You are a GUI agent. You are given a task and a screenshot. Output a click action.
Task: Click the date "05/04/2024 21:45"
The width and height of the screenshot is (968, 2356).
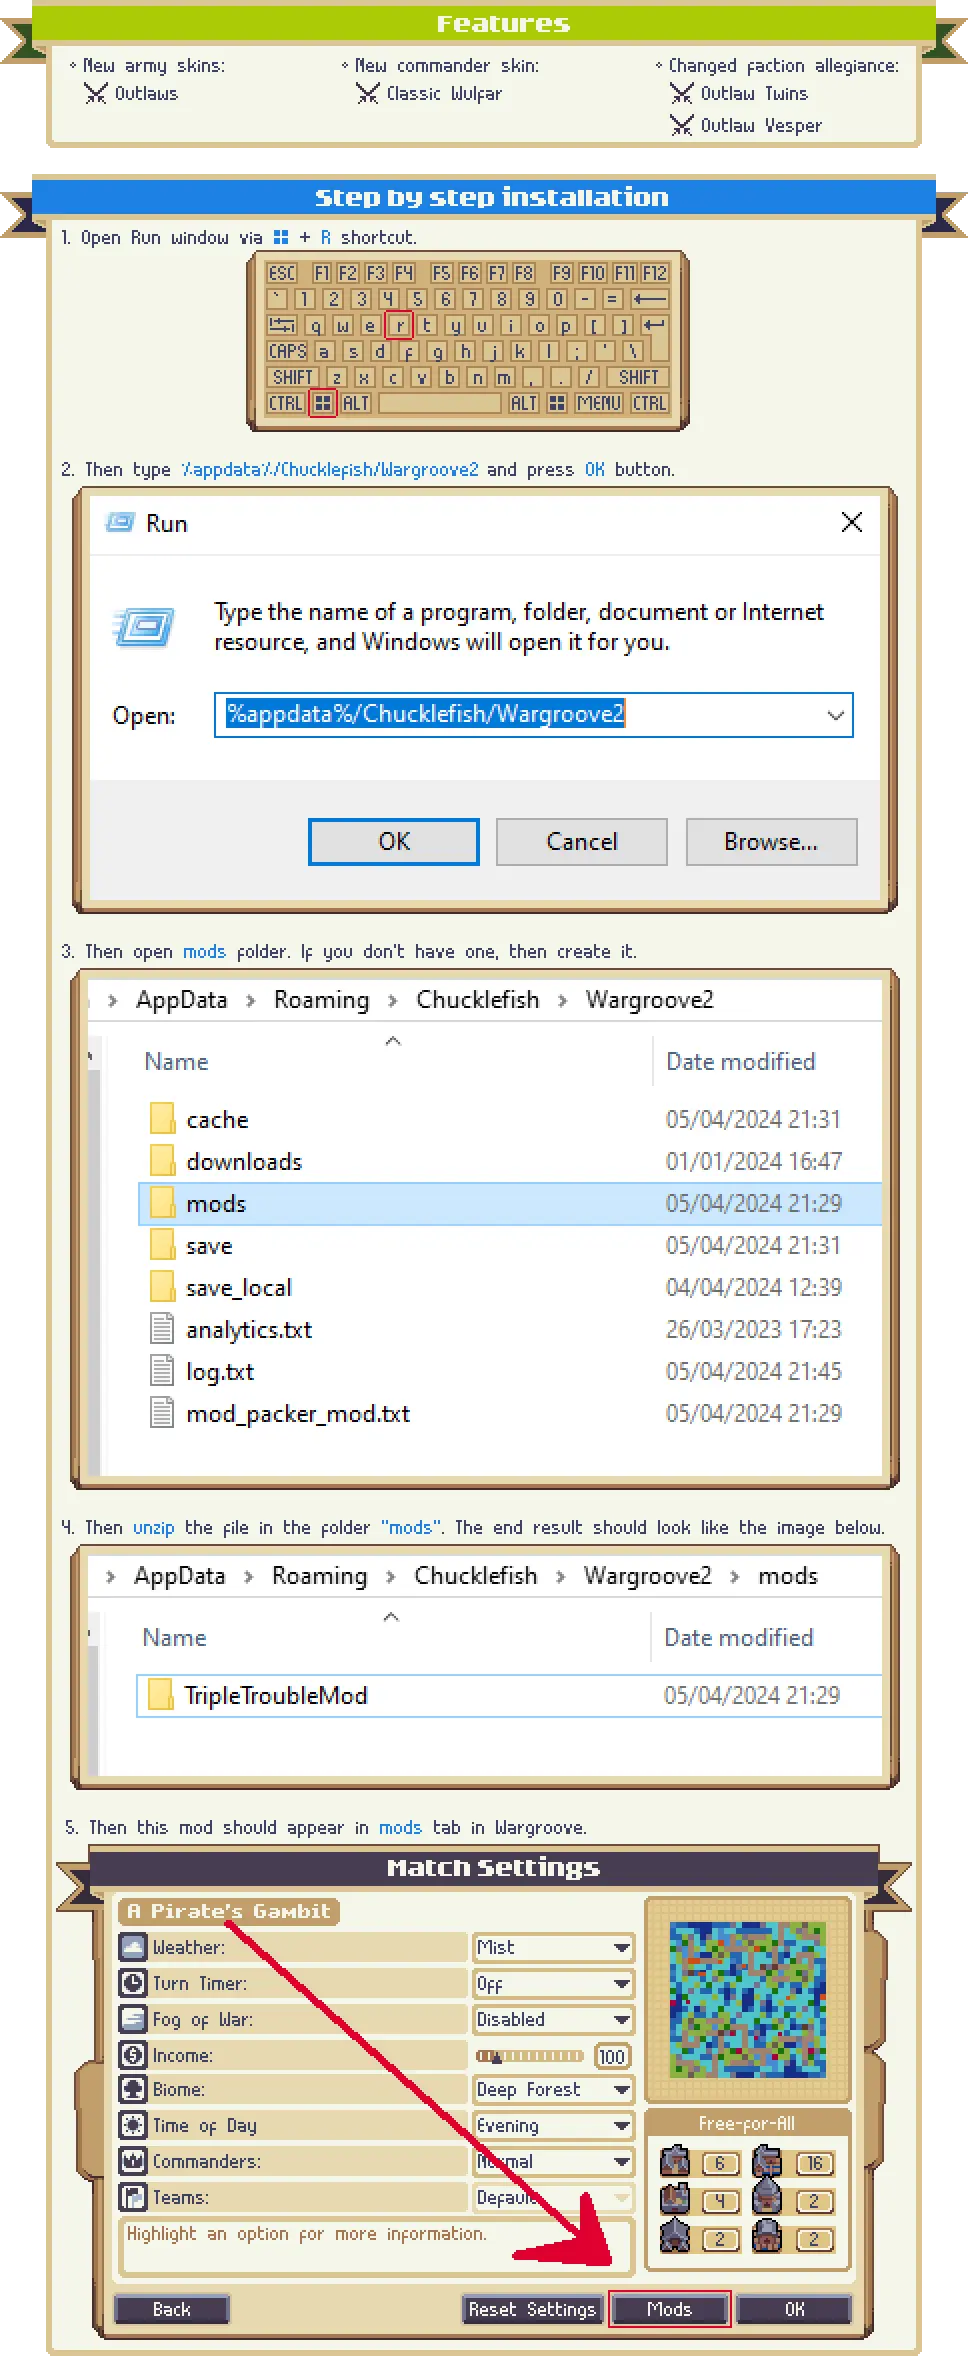754,1371
